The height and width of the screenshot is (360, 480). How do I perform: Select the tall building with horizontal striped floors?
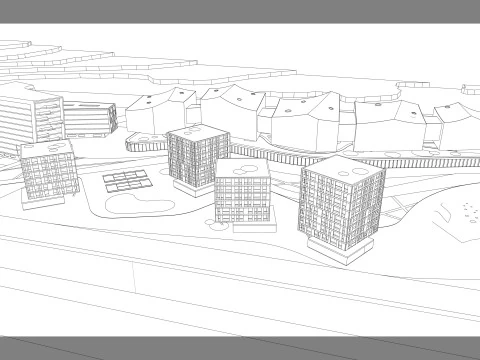pos(32,118)
